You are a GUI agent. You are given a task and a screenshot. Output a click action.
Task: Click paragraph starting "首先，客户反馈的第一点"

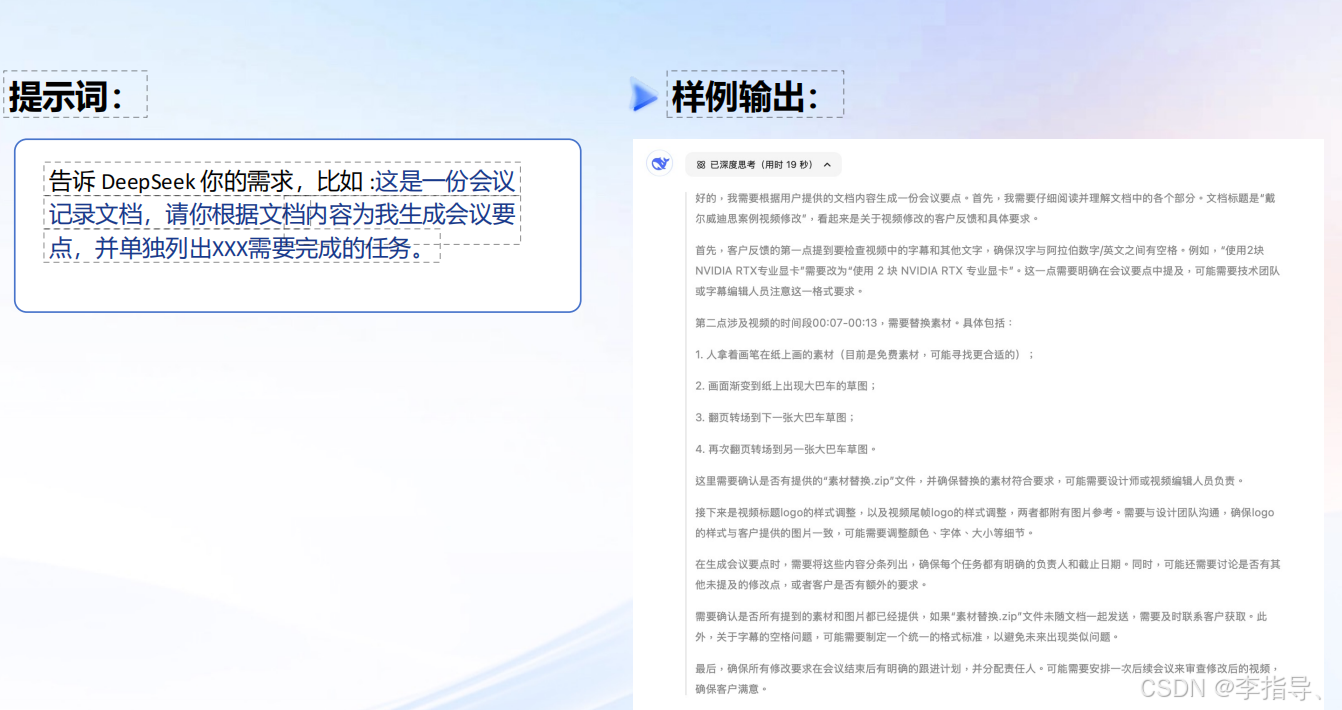(x=987, y=270)
